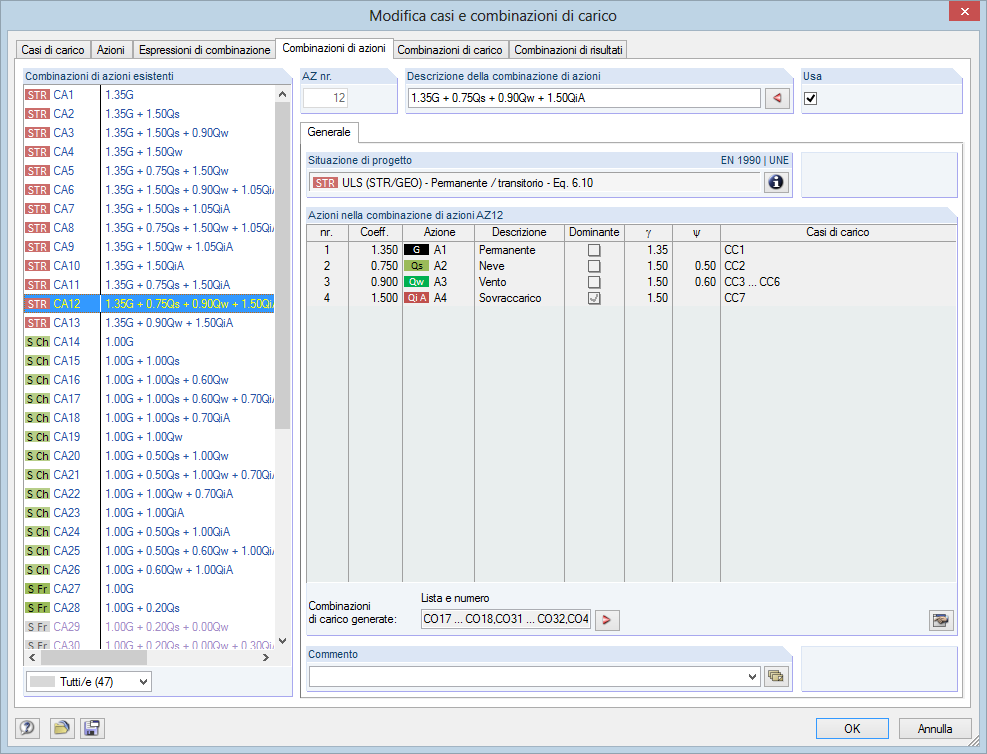Image resolution: width=987 pixels, height=754 pixels.
Task: Open design situation info button
Action: (776, 183)
